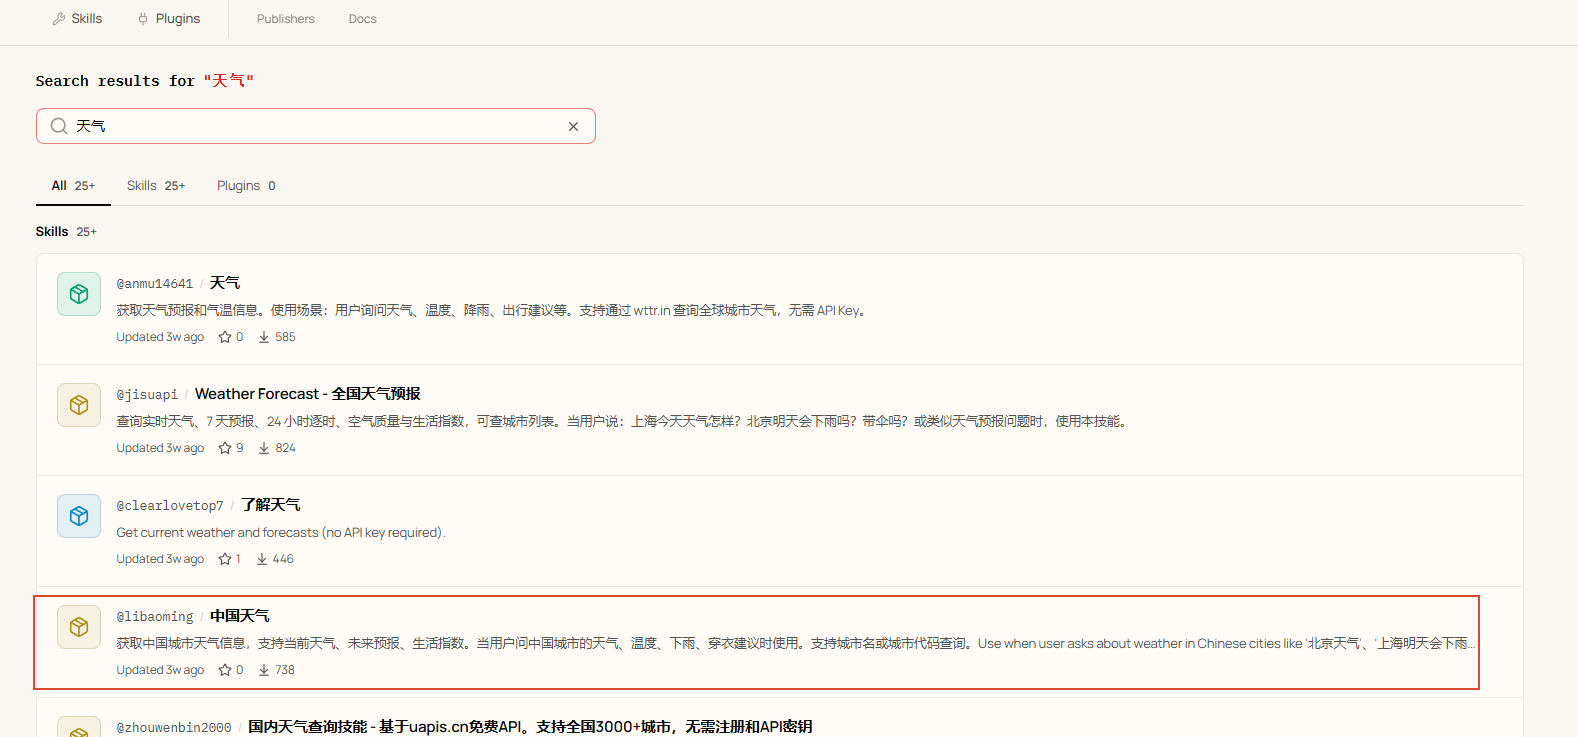
Task: Click the cube icon for Weather Forecast skill
Action: click(79, 405)
